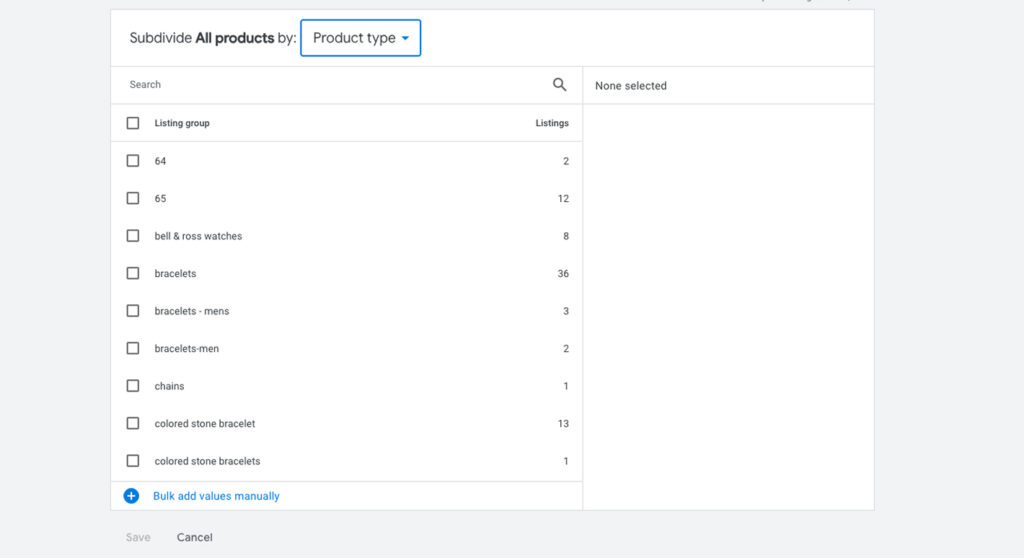Image resolution: width=1024 pixels, height=558 pixels.
Task: Click the blue plus icon for bulk add
Action: [x=131, y=496]
